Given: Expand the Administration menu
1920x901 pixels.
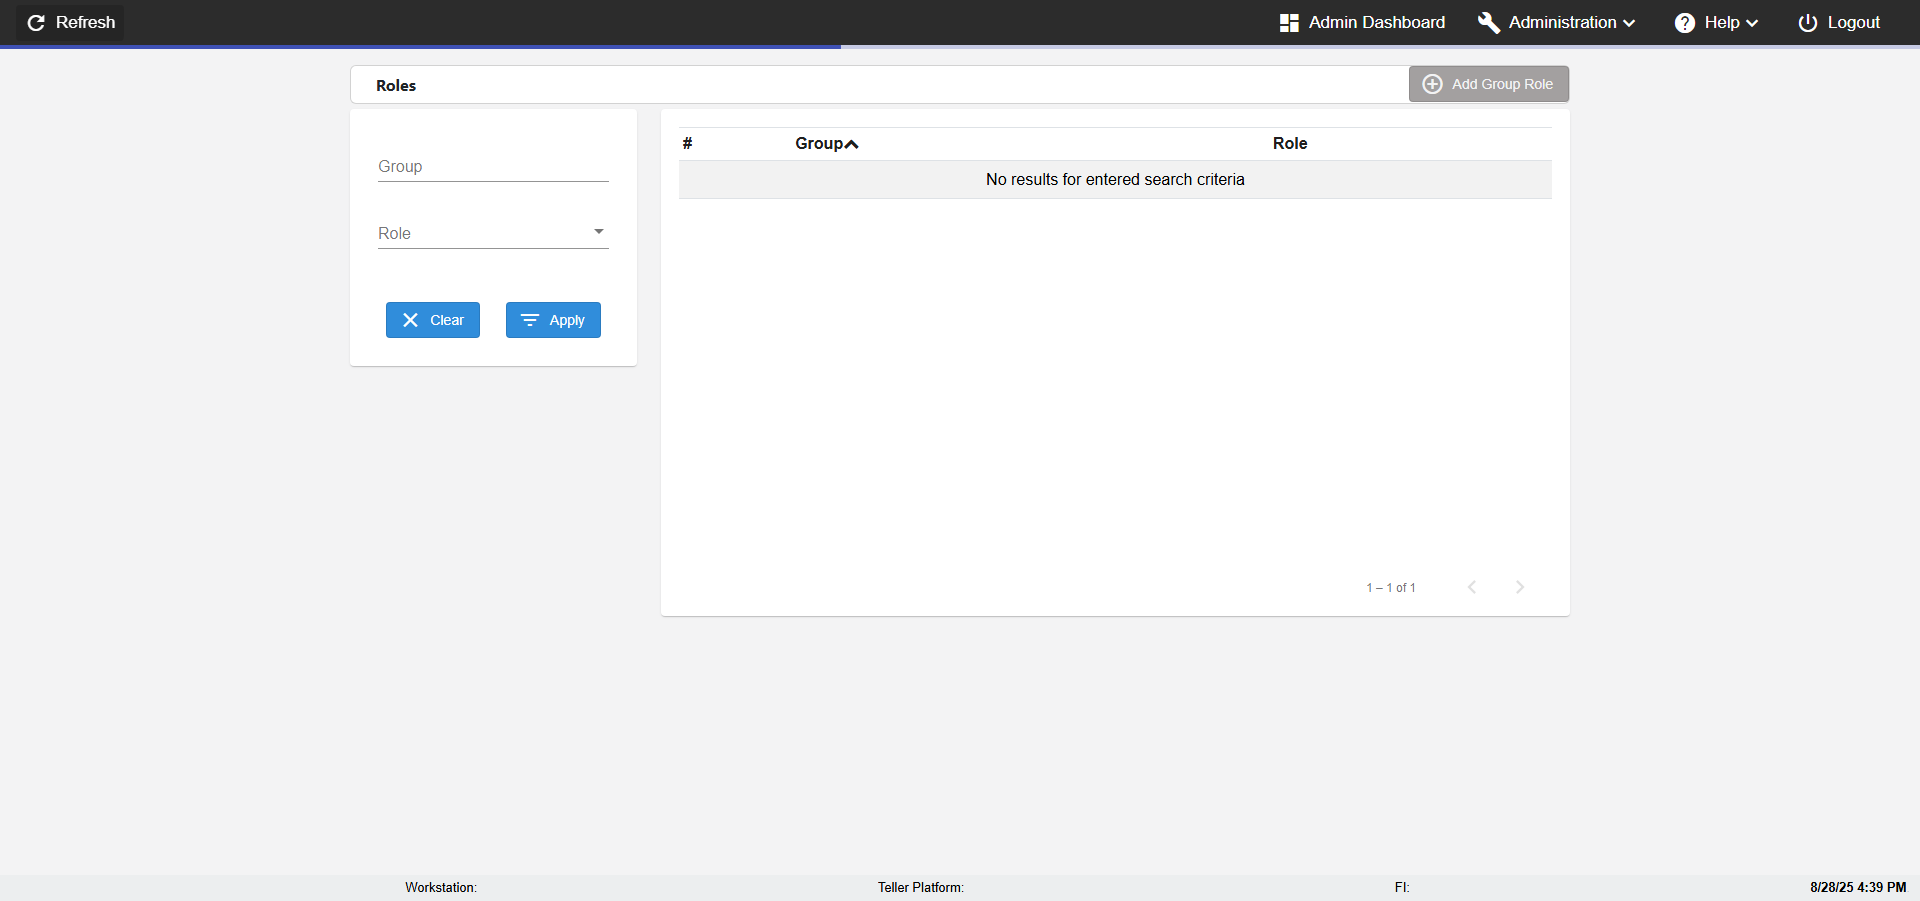Looking at the screenshot, I should pyautogui.click(x=1556, y=22).
